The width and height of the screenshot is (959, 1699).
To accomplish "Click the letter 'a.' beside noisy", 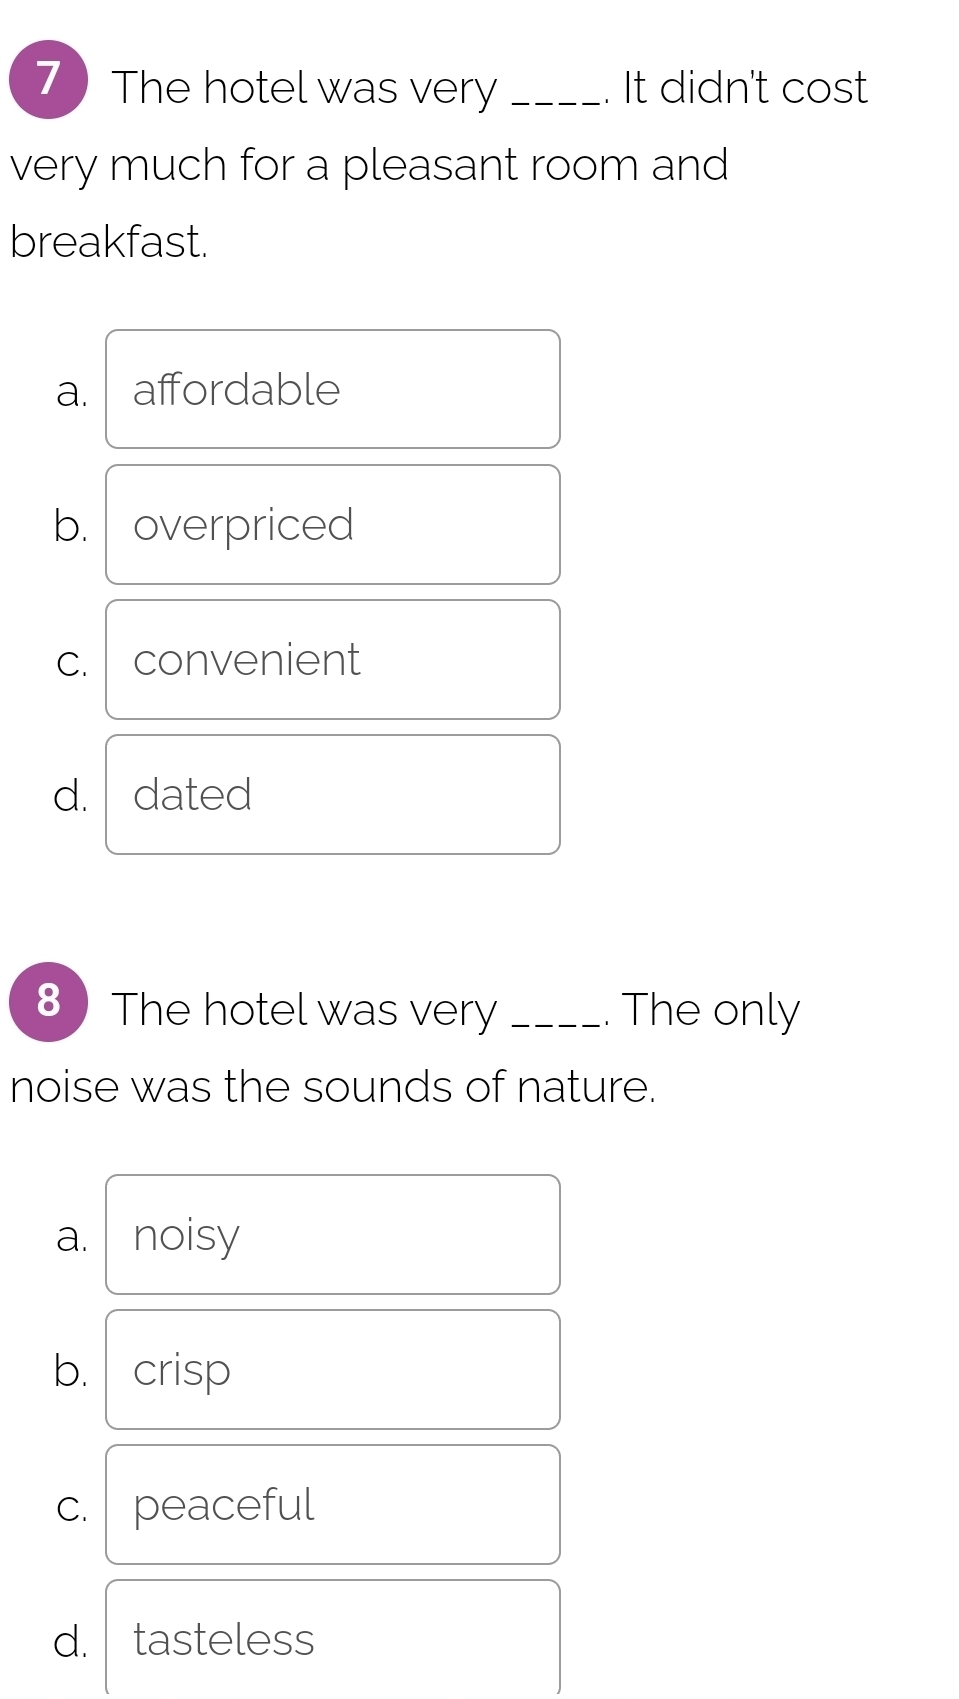I will click(72, 1236).
